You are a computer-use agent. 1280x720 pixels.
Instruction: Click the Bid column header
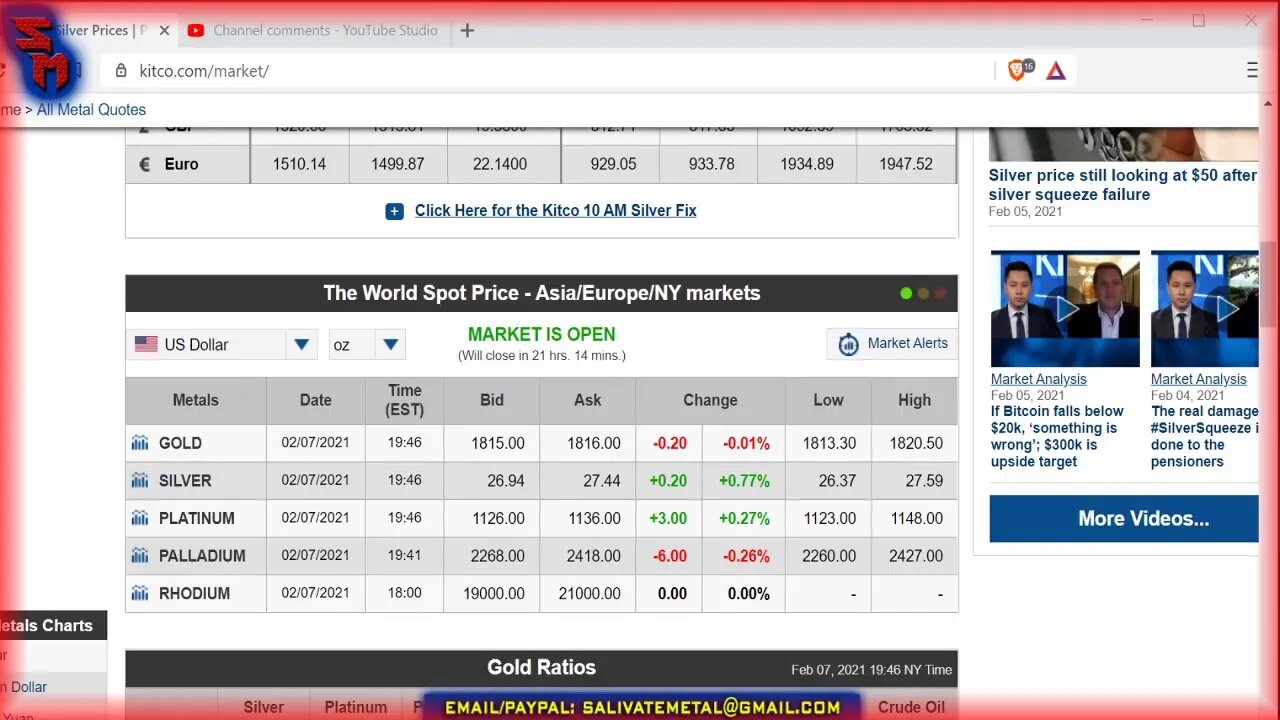pyautogui.click(x=492, y=400)
